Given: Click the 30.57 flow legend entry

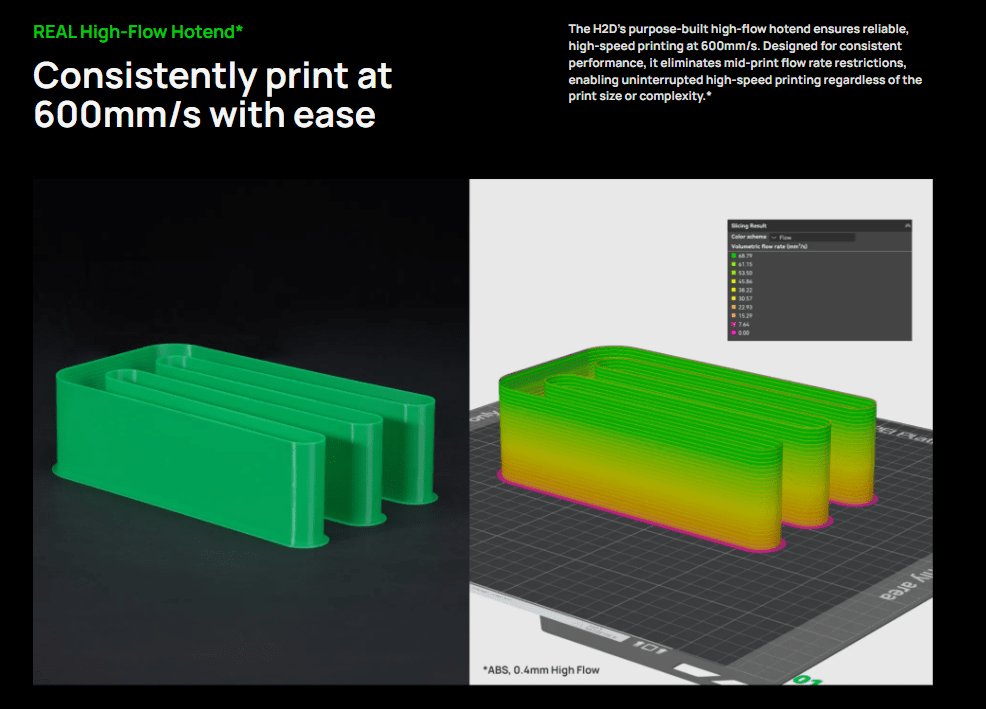Looking at the screenshot, I should (x=742, y=299).
